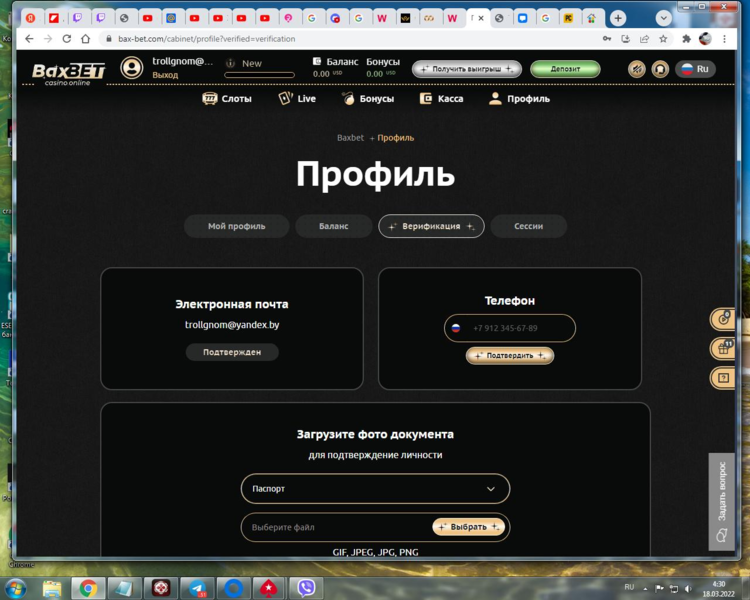This screenshot has width=750, height=600.
Task: Open the Задать вопрос chat tab
Action: (x=722, y=502)
